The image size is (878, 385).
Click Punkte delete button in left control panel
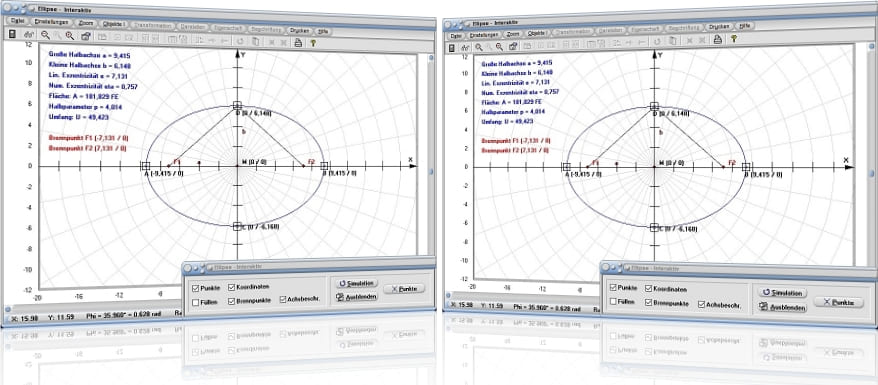404,289
